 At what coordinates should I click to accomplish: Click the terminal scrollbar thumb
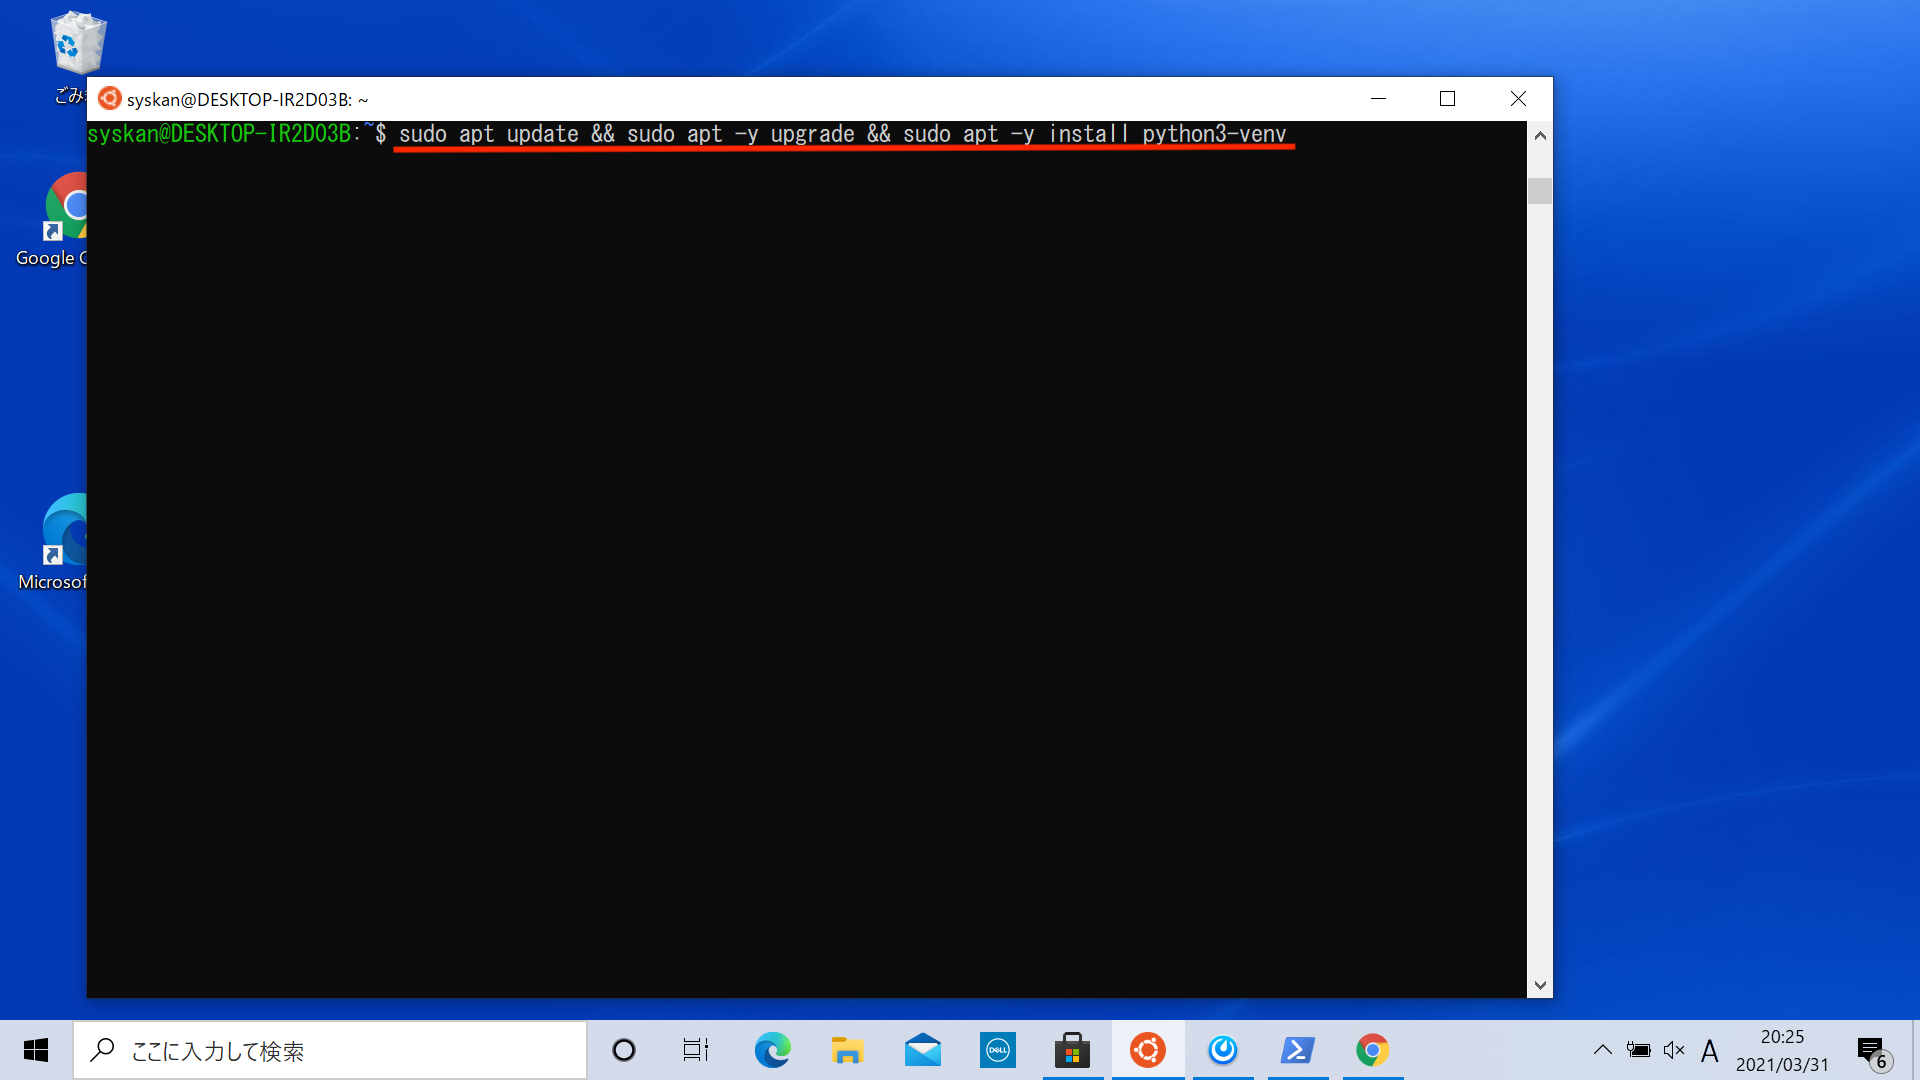point(1540,191)
